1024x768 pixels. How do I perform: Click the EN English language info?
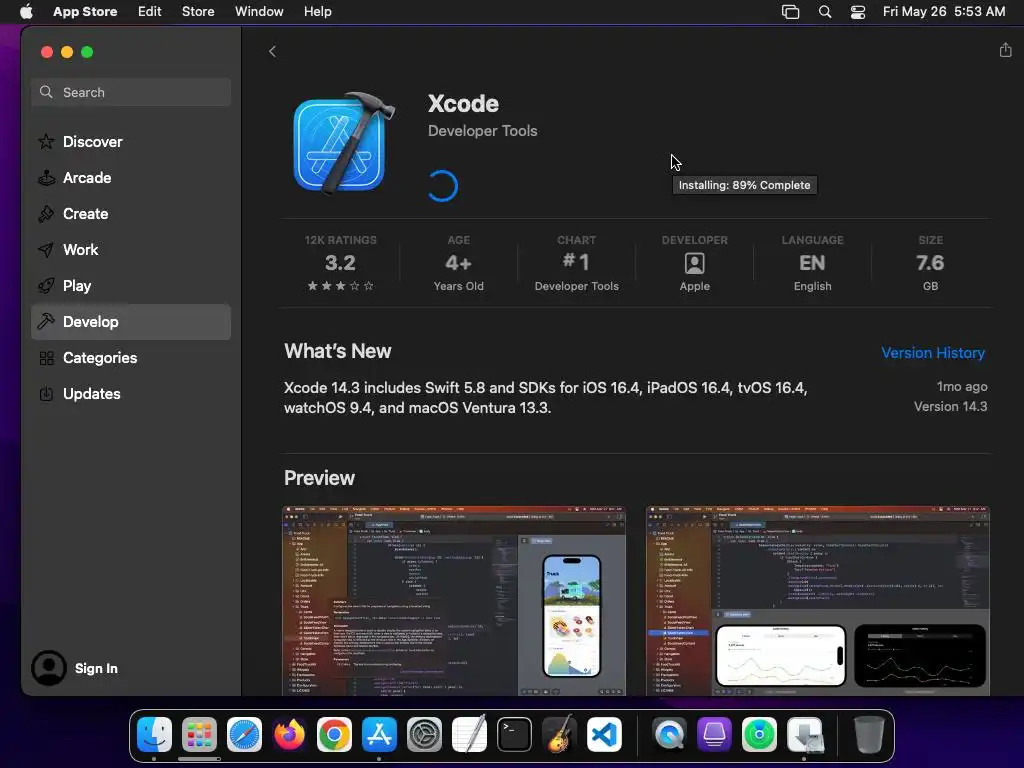pyautogui.click(x=812, y=263)
